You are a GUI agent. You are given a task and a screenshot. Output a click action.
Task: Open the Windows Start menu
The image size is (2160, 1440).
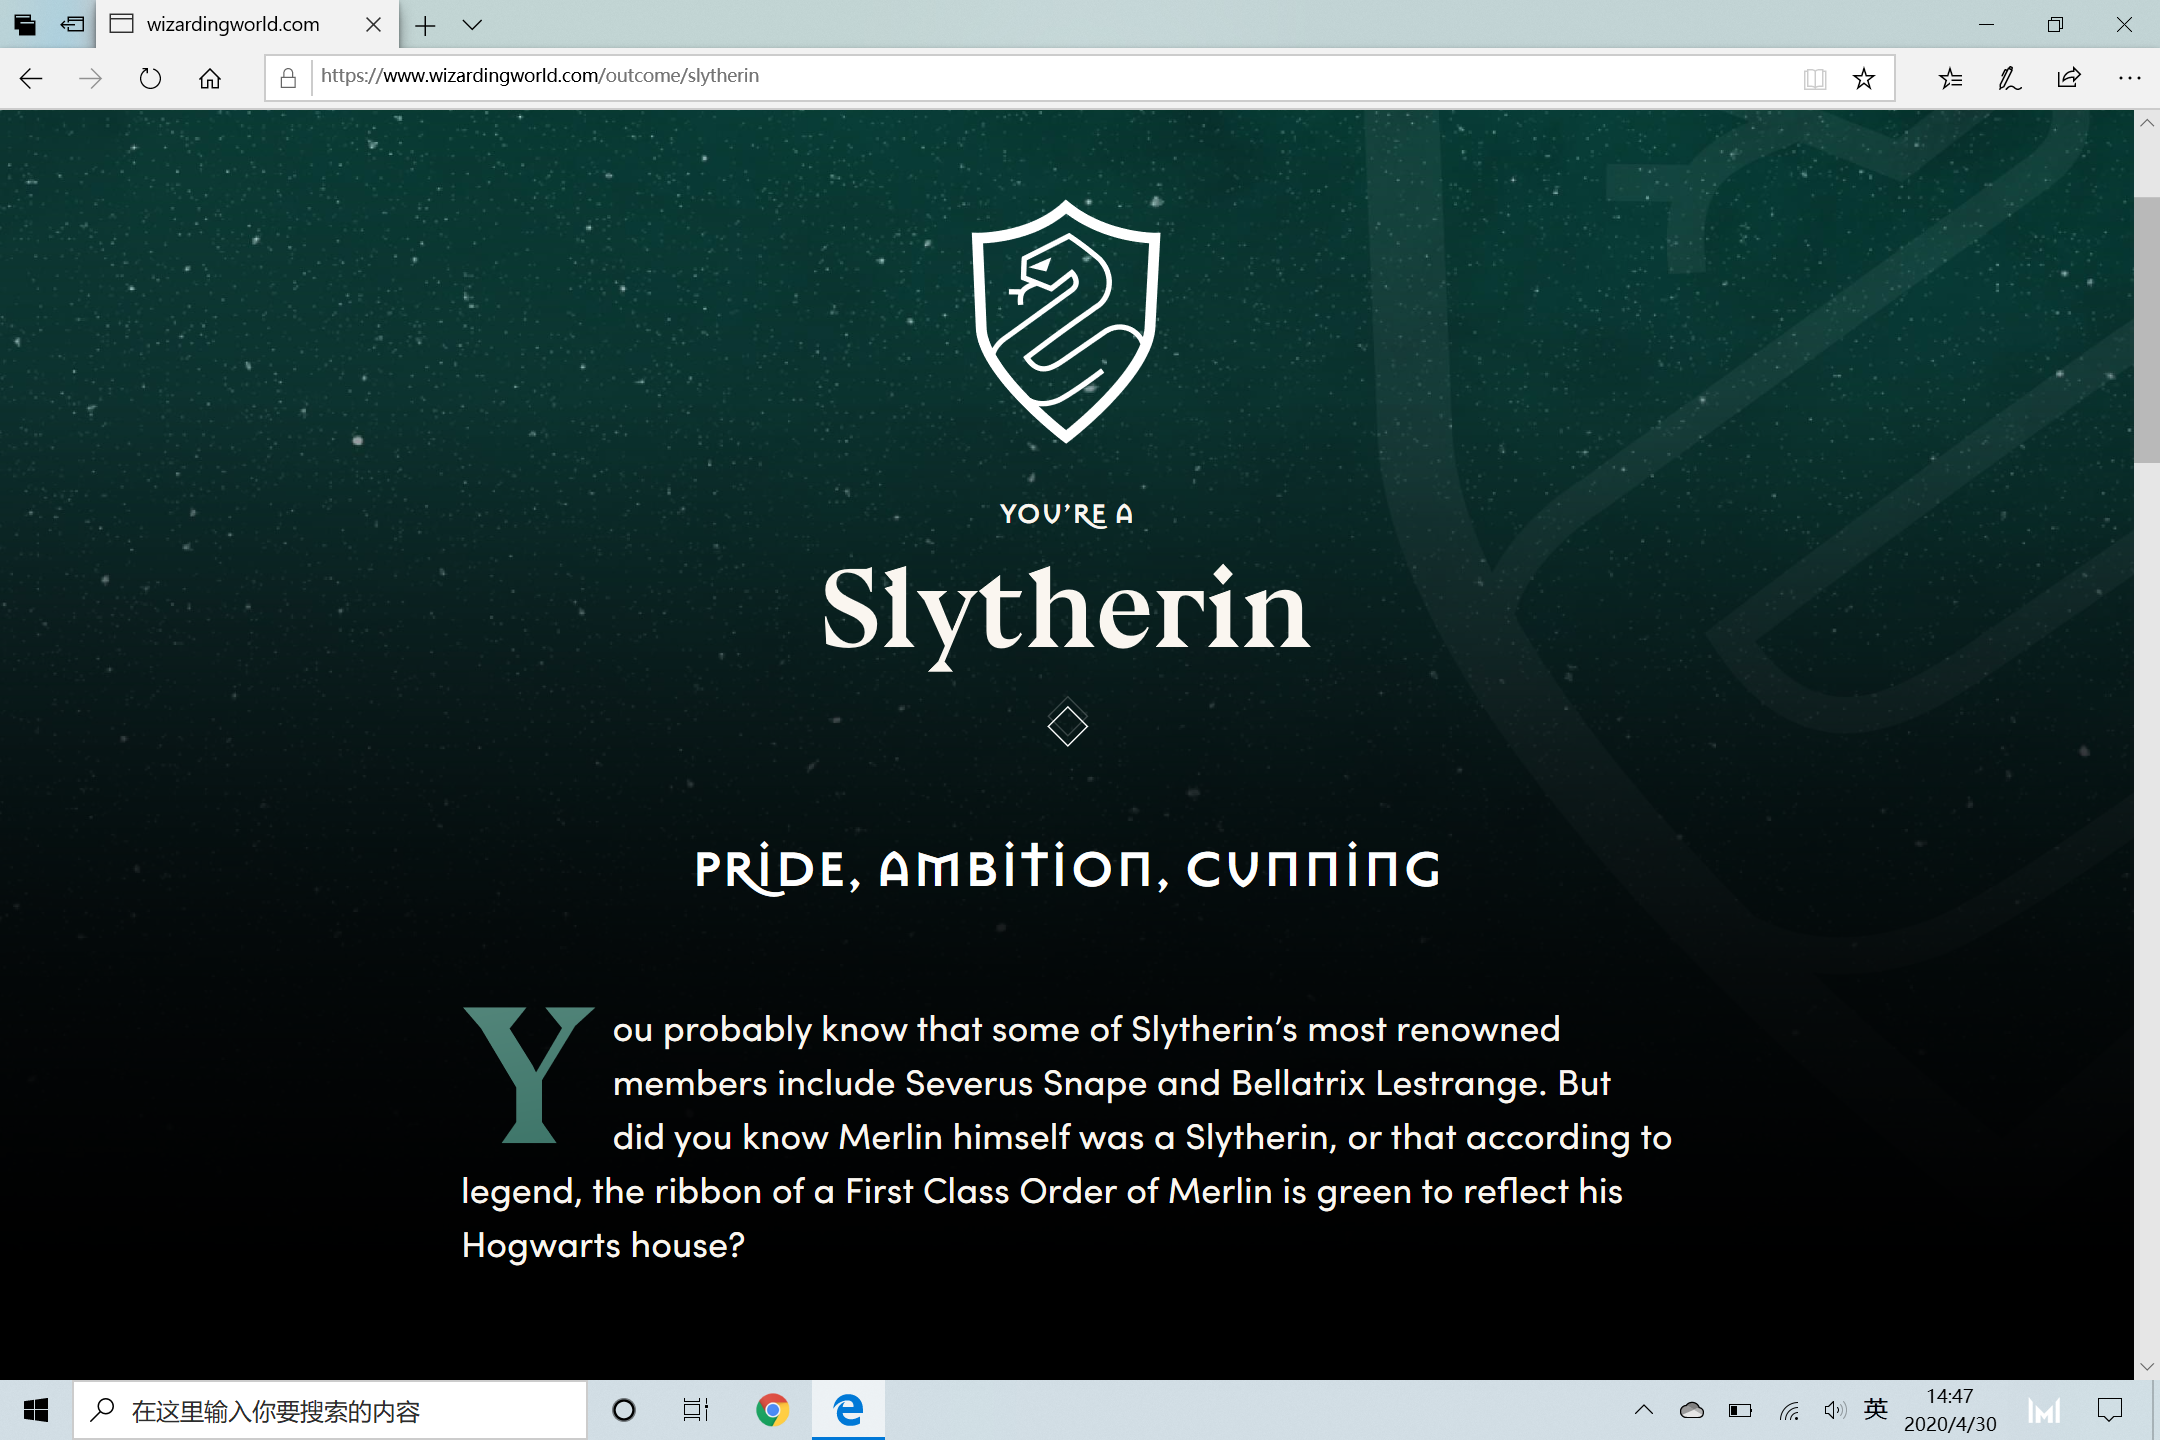click(x=36, y=1411)
